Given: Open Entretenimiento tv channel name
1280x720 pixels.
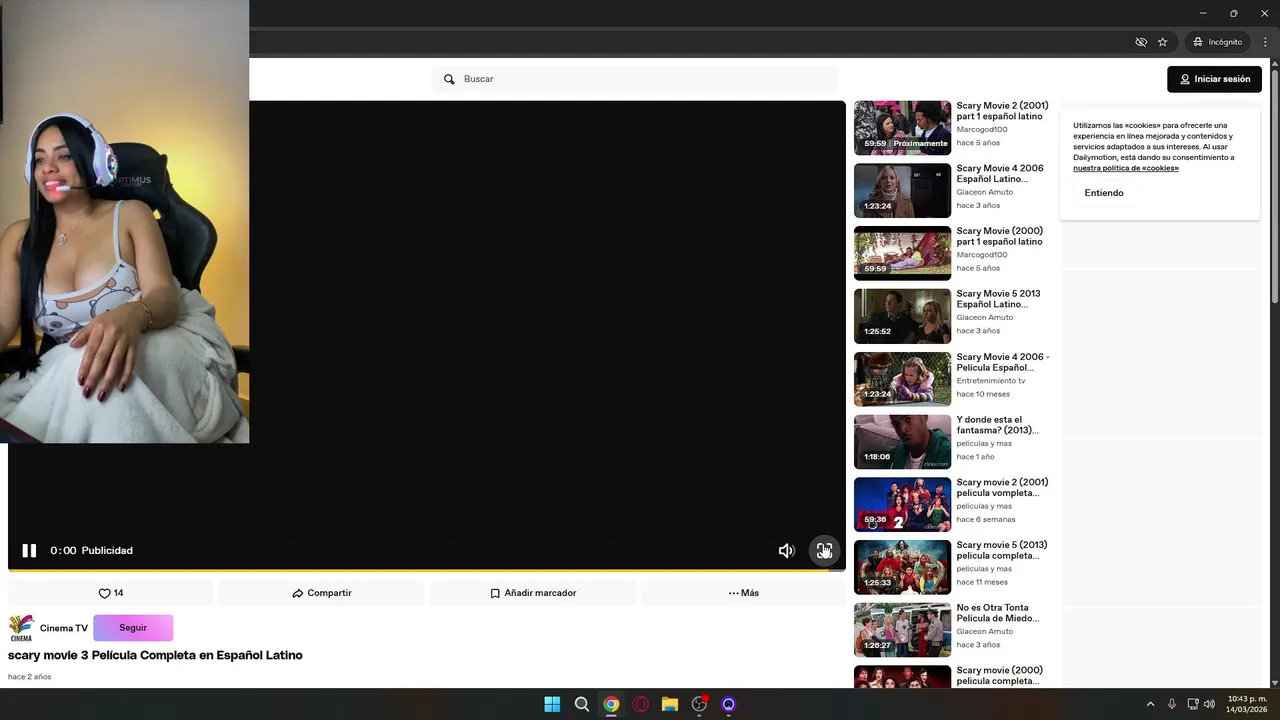Looking at the screenshot, I should (990, 380).
